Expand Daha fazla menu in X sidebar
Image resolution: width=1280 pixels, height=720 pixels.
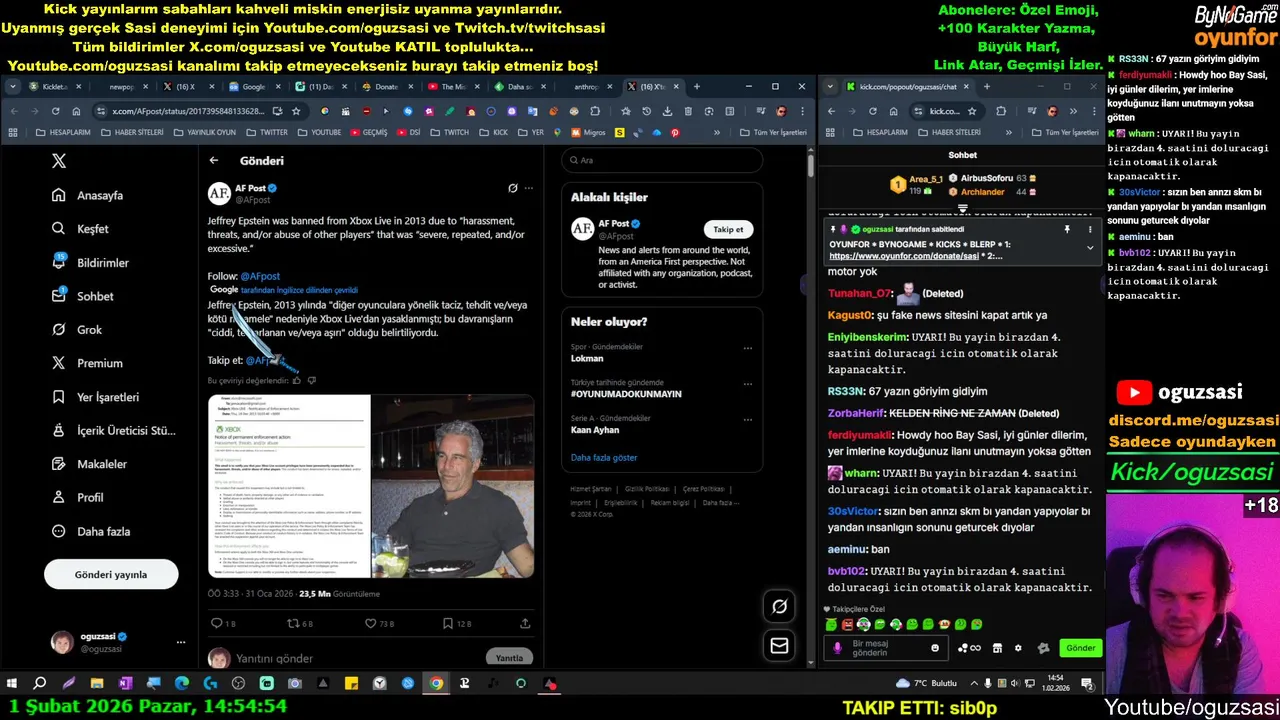point(91,531)
